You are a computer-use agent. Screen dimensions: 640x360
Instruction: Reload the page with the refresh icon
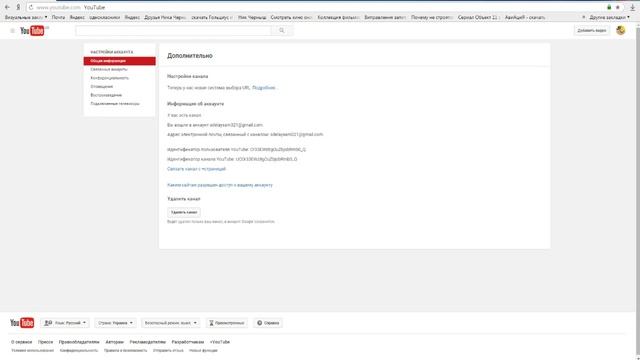pyautogui.click(x=31, y=7)
